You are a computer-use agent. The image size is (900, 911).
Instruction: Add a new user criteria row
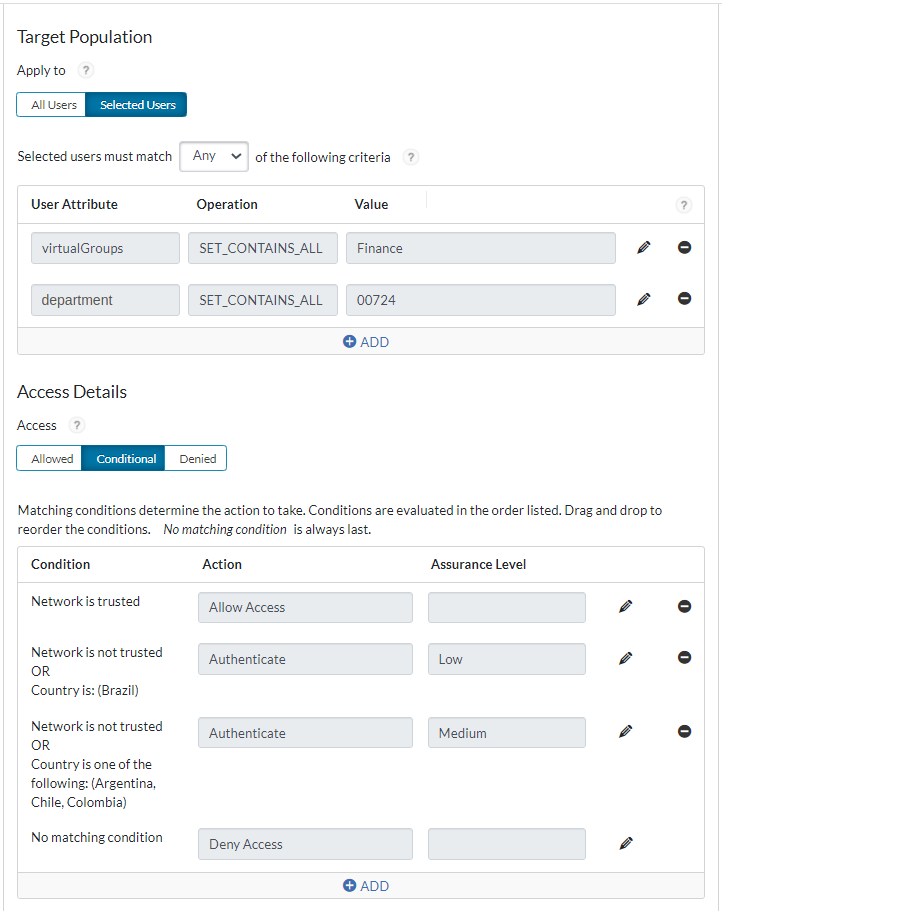[366, 341]
